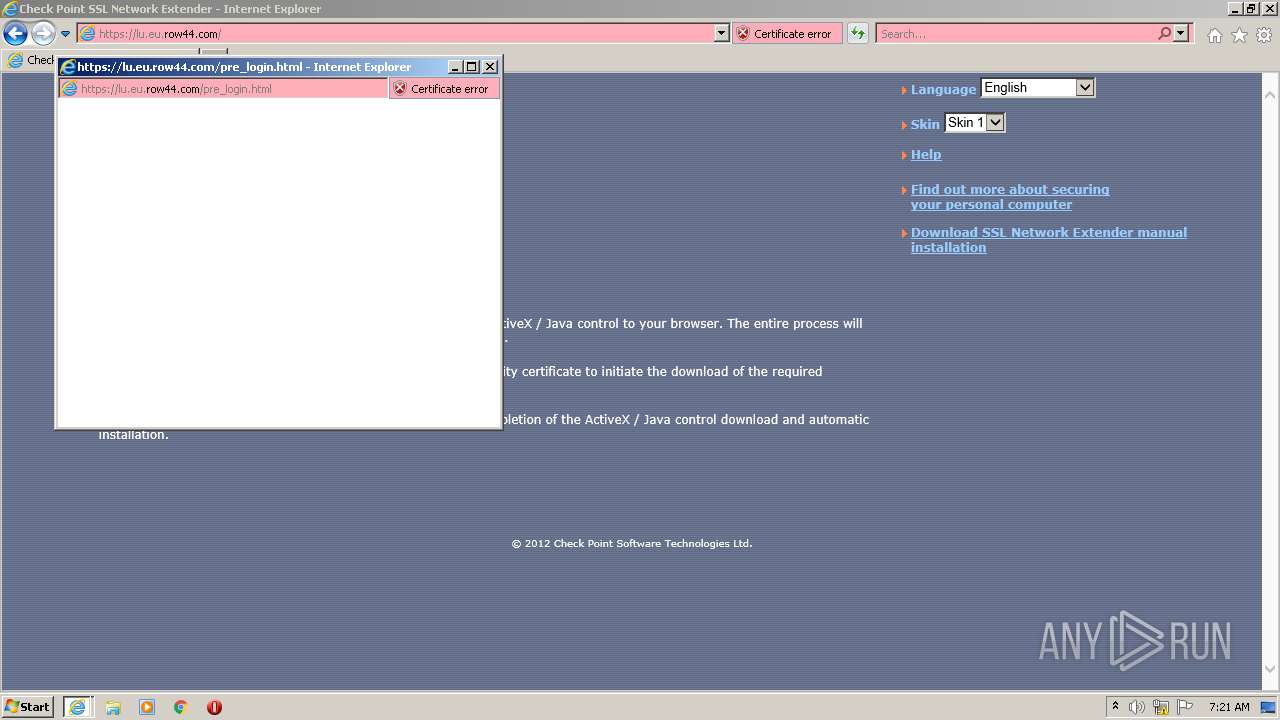The height and width of the screenshot is (720, 1280).
Task: Click the copyright Check Point Software text
Action: 632,544
